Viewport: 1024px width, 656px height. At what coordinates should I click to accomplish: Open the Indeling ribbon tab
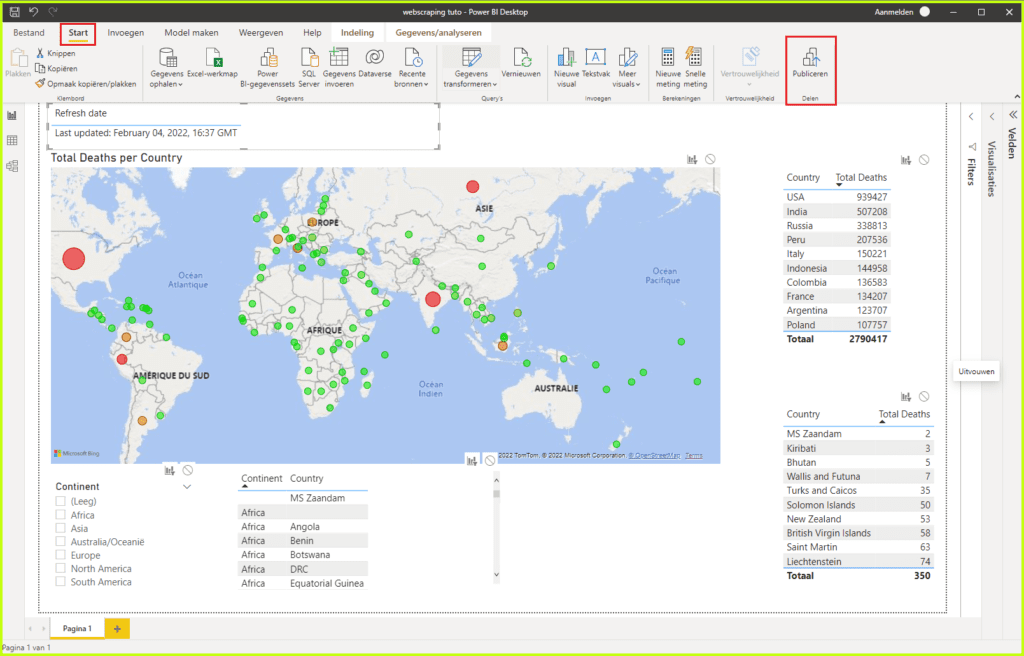click(357, 33)
